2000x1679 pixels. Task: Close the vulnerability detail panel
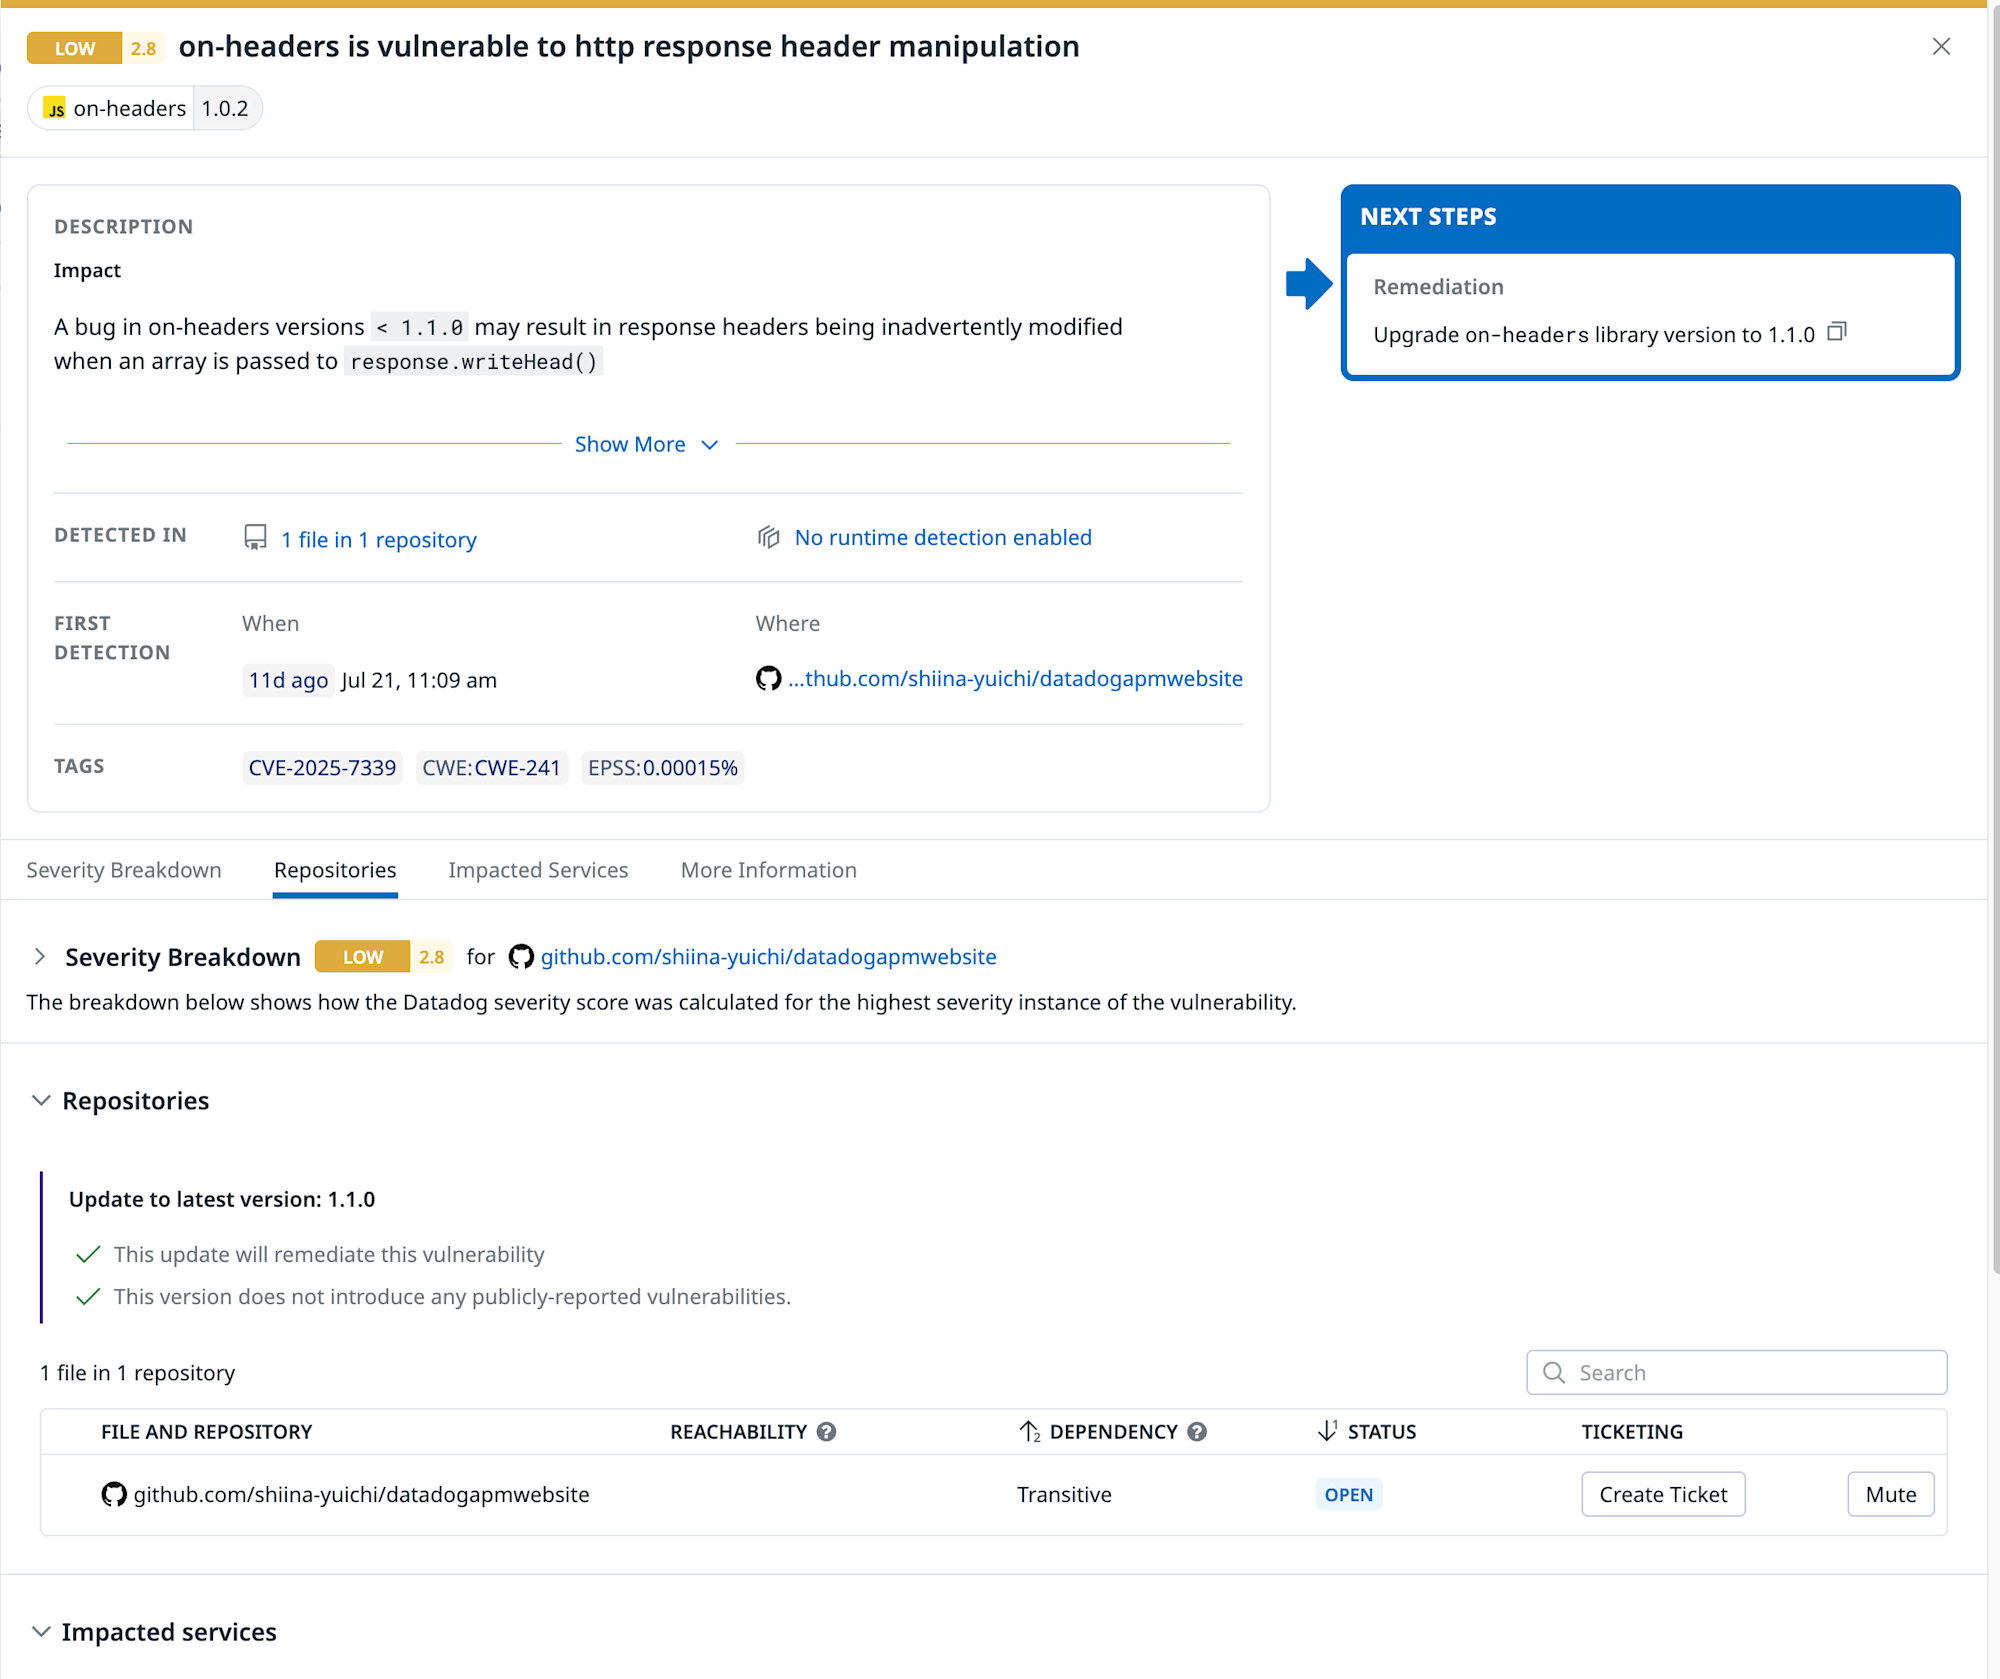point(1941,46)
